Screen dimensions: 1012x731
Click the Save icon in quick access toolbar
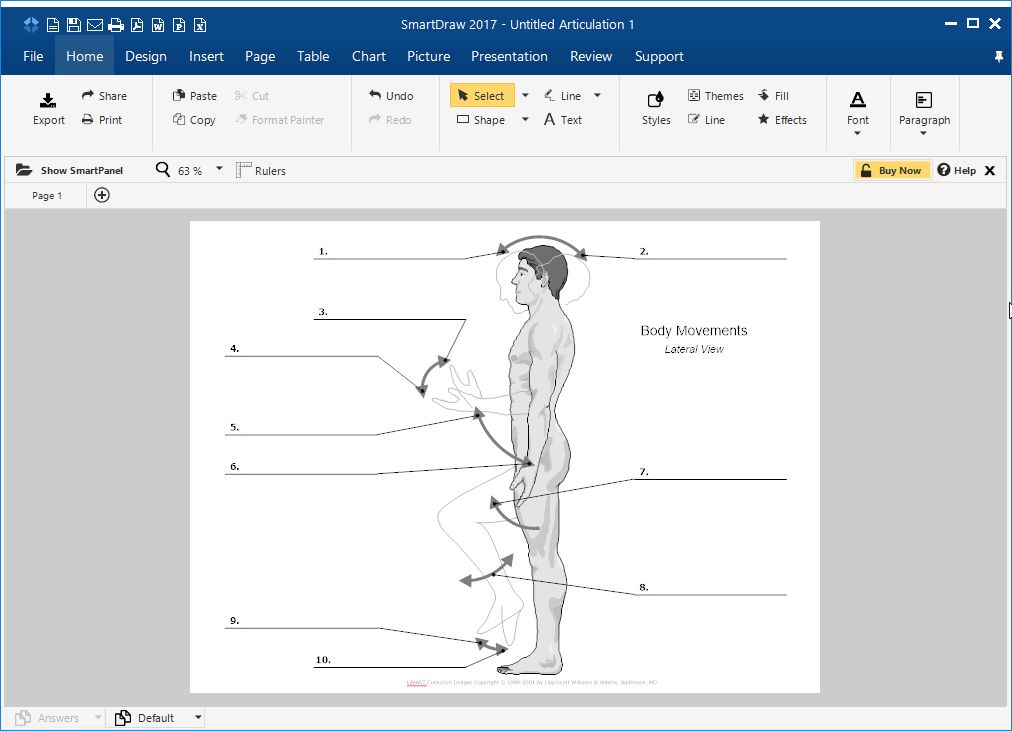coord(75,24)
